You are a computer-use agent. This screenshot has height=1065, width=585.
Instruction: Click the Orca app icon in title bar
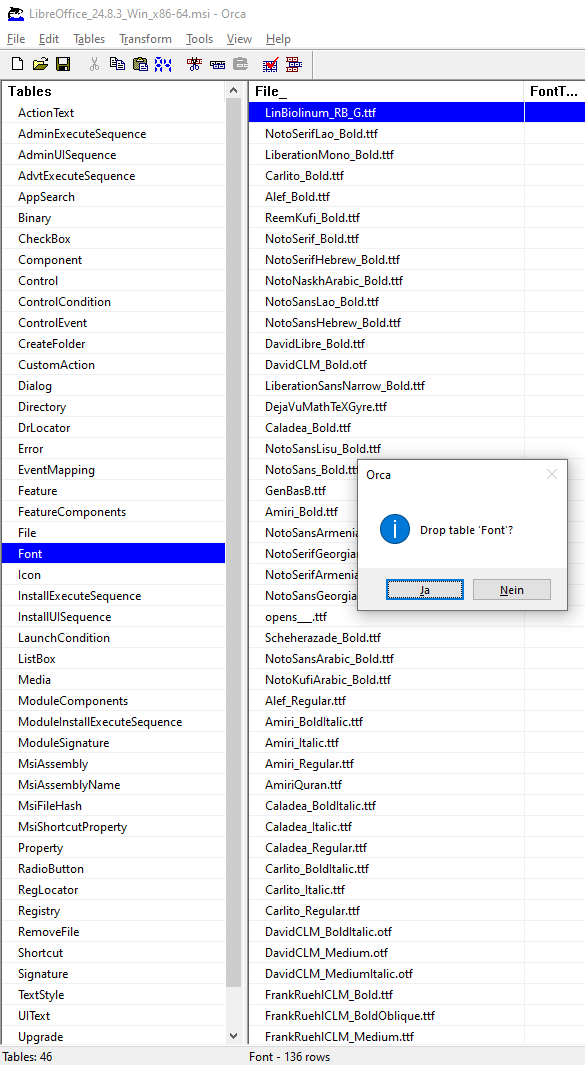click(x=15, y=14)
